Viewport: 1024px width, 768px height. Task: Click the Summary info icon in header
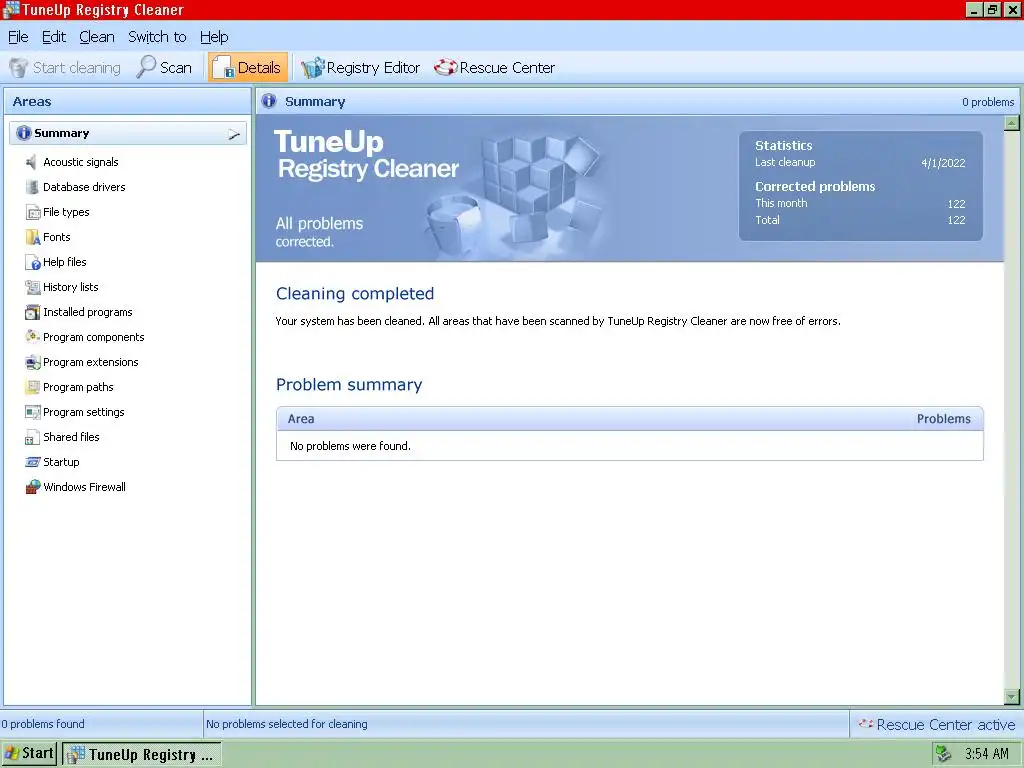(x=269, y=101)
